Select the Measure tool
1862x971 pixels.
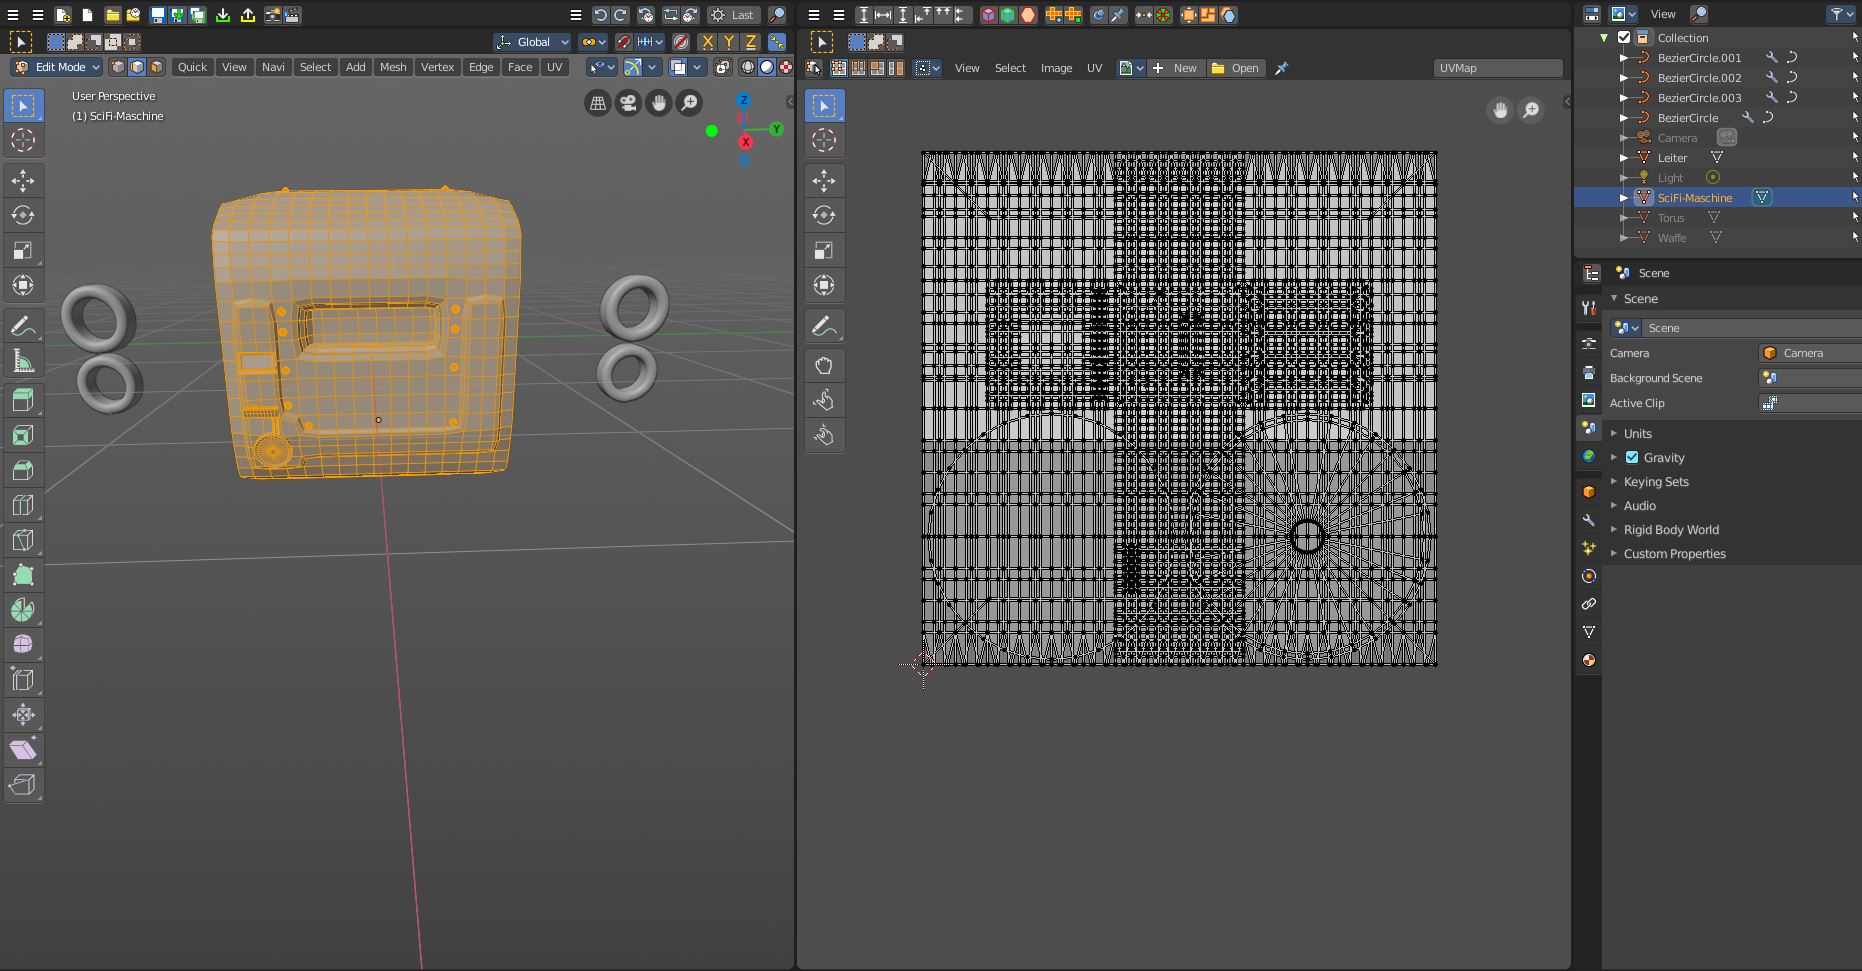click(23, 361)
